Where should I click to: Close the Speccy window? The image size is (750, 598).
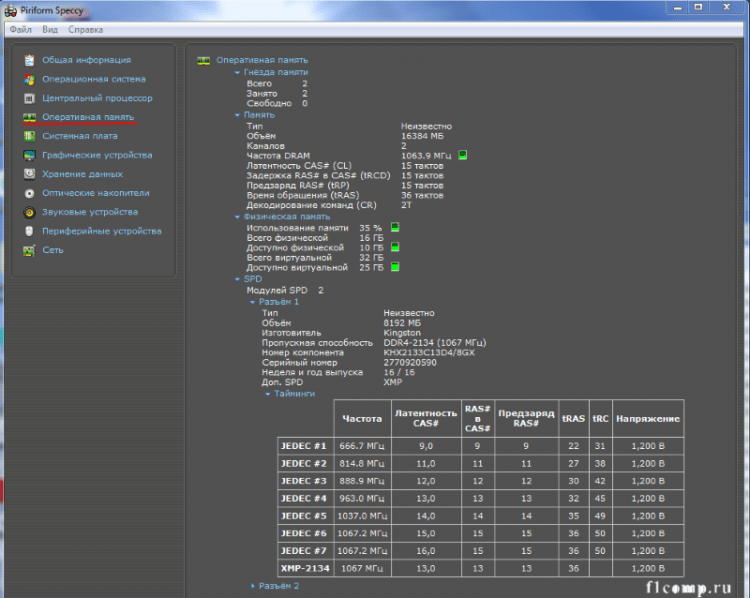[x=727, y=7]
